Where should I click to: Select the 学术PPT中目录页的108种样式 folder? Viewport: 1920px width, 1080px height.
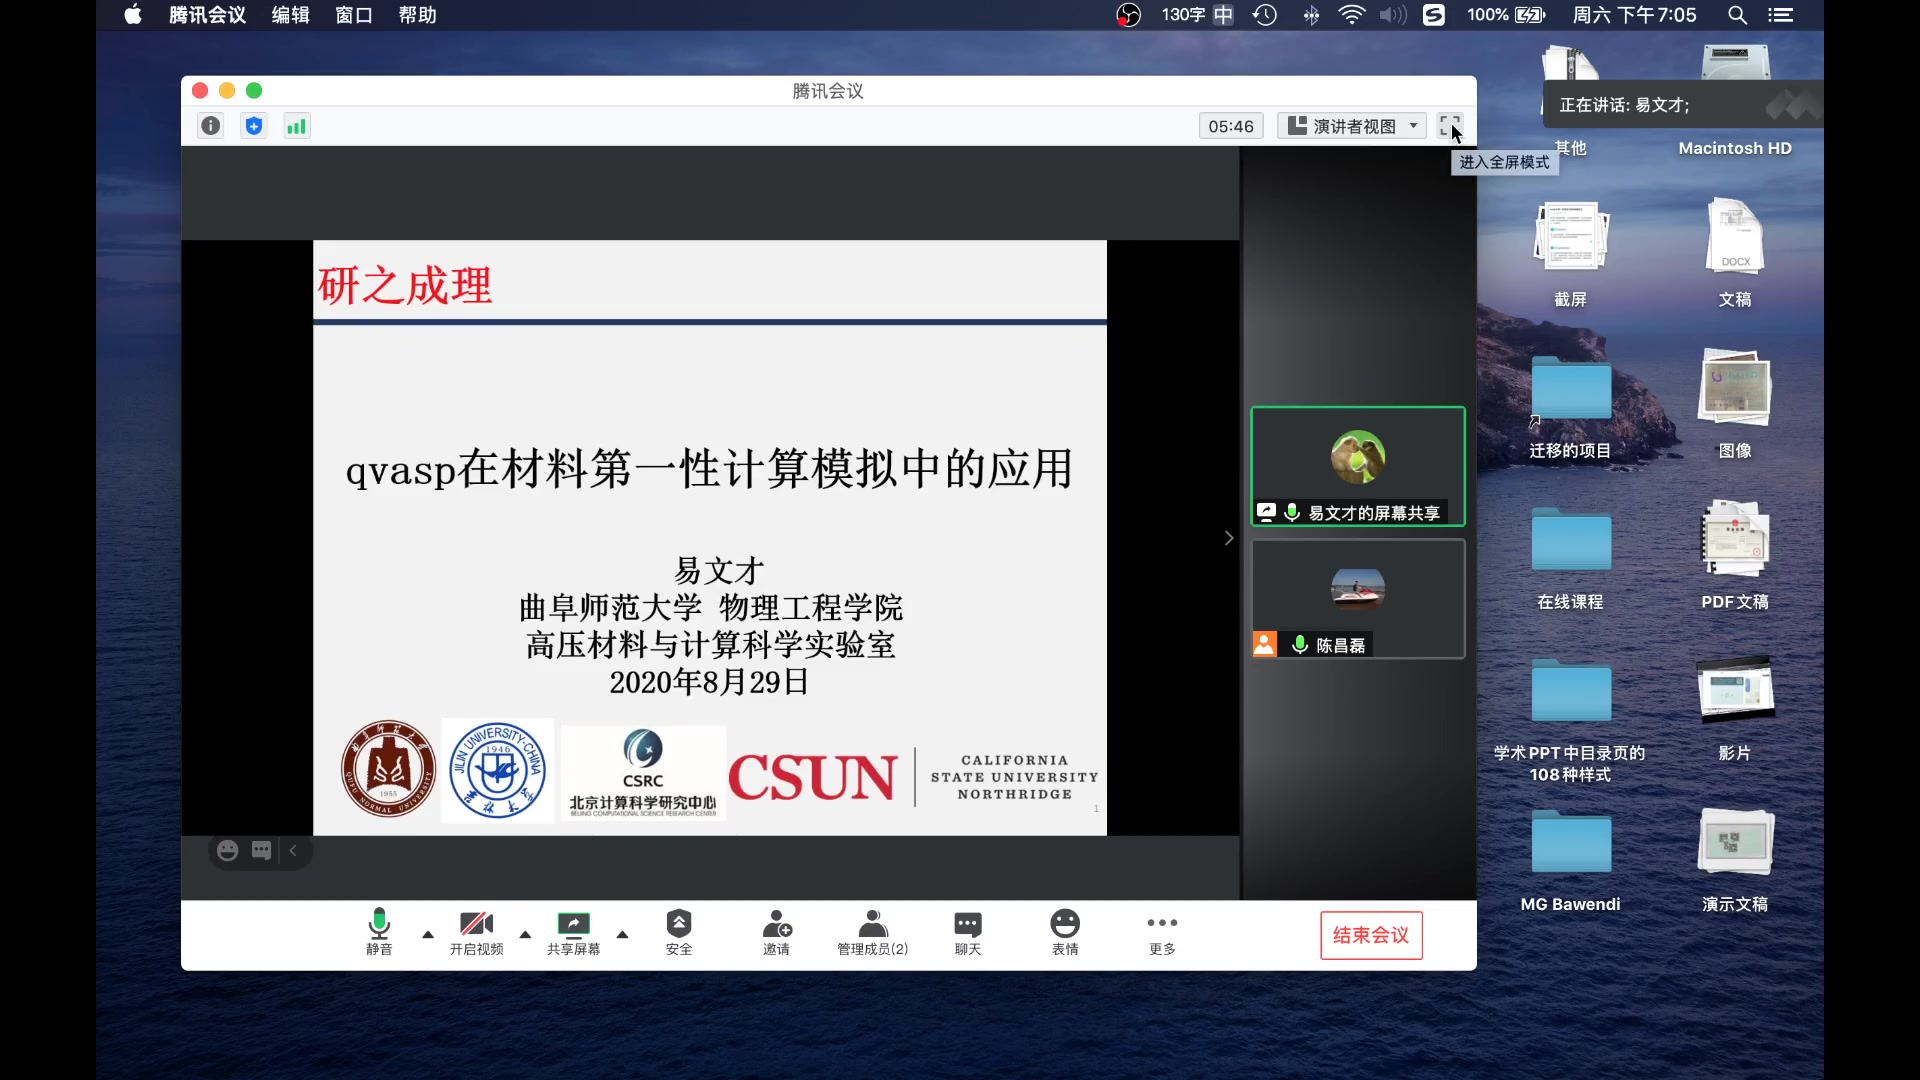pos(1571,720)
